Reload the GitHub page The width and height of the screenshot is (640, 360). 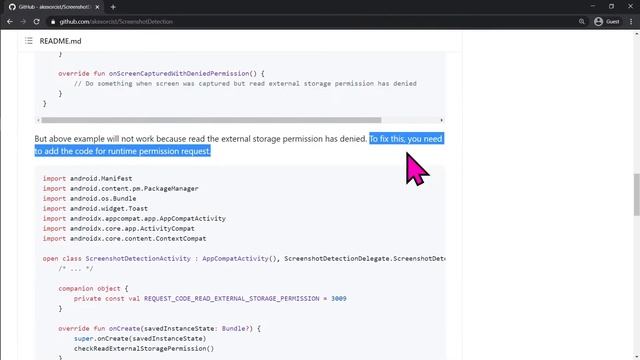point(36,22)
